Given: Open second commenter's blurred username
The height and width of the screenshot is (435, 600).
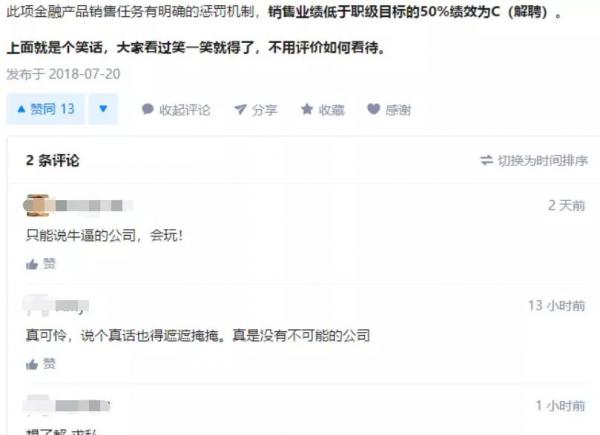Looking at the screenshot, I should (x=72, y=306).
